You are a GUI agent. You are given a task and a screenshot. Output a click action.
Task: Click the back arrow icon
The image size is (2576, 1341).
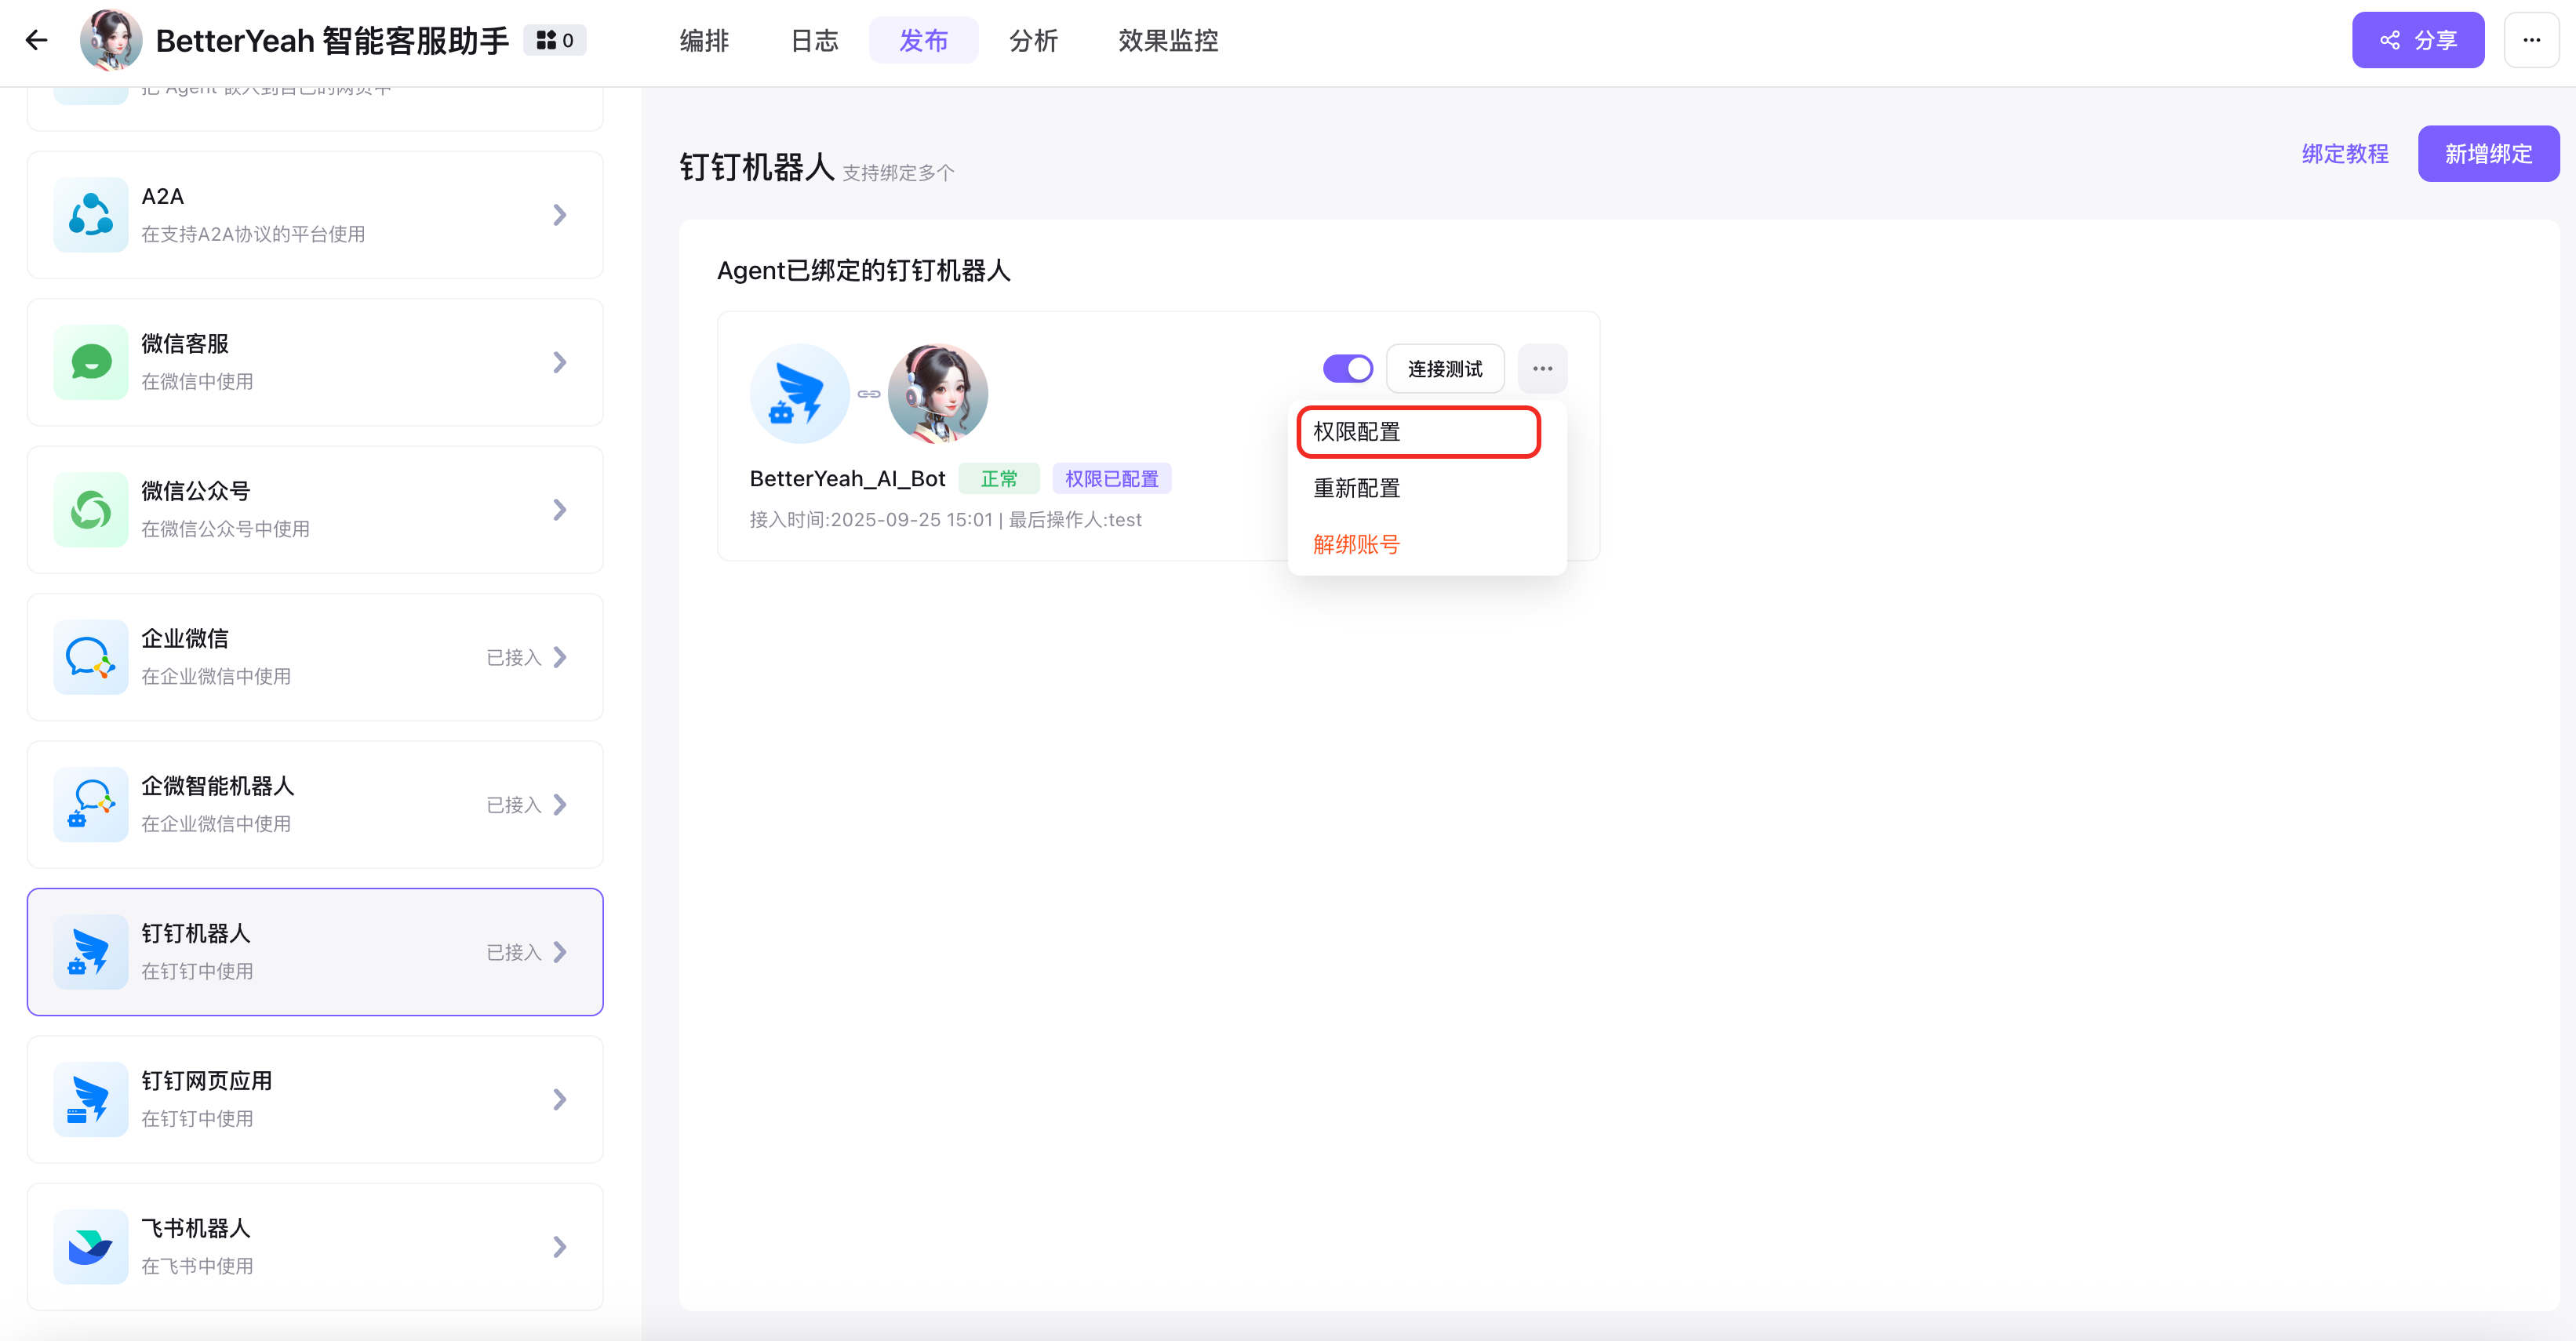point(36,40)
